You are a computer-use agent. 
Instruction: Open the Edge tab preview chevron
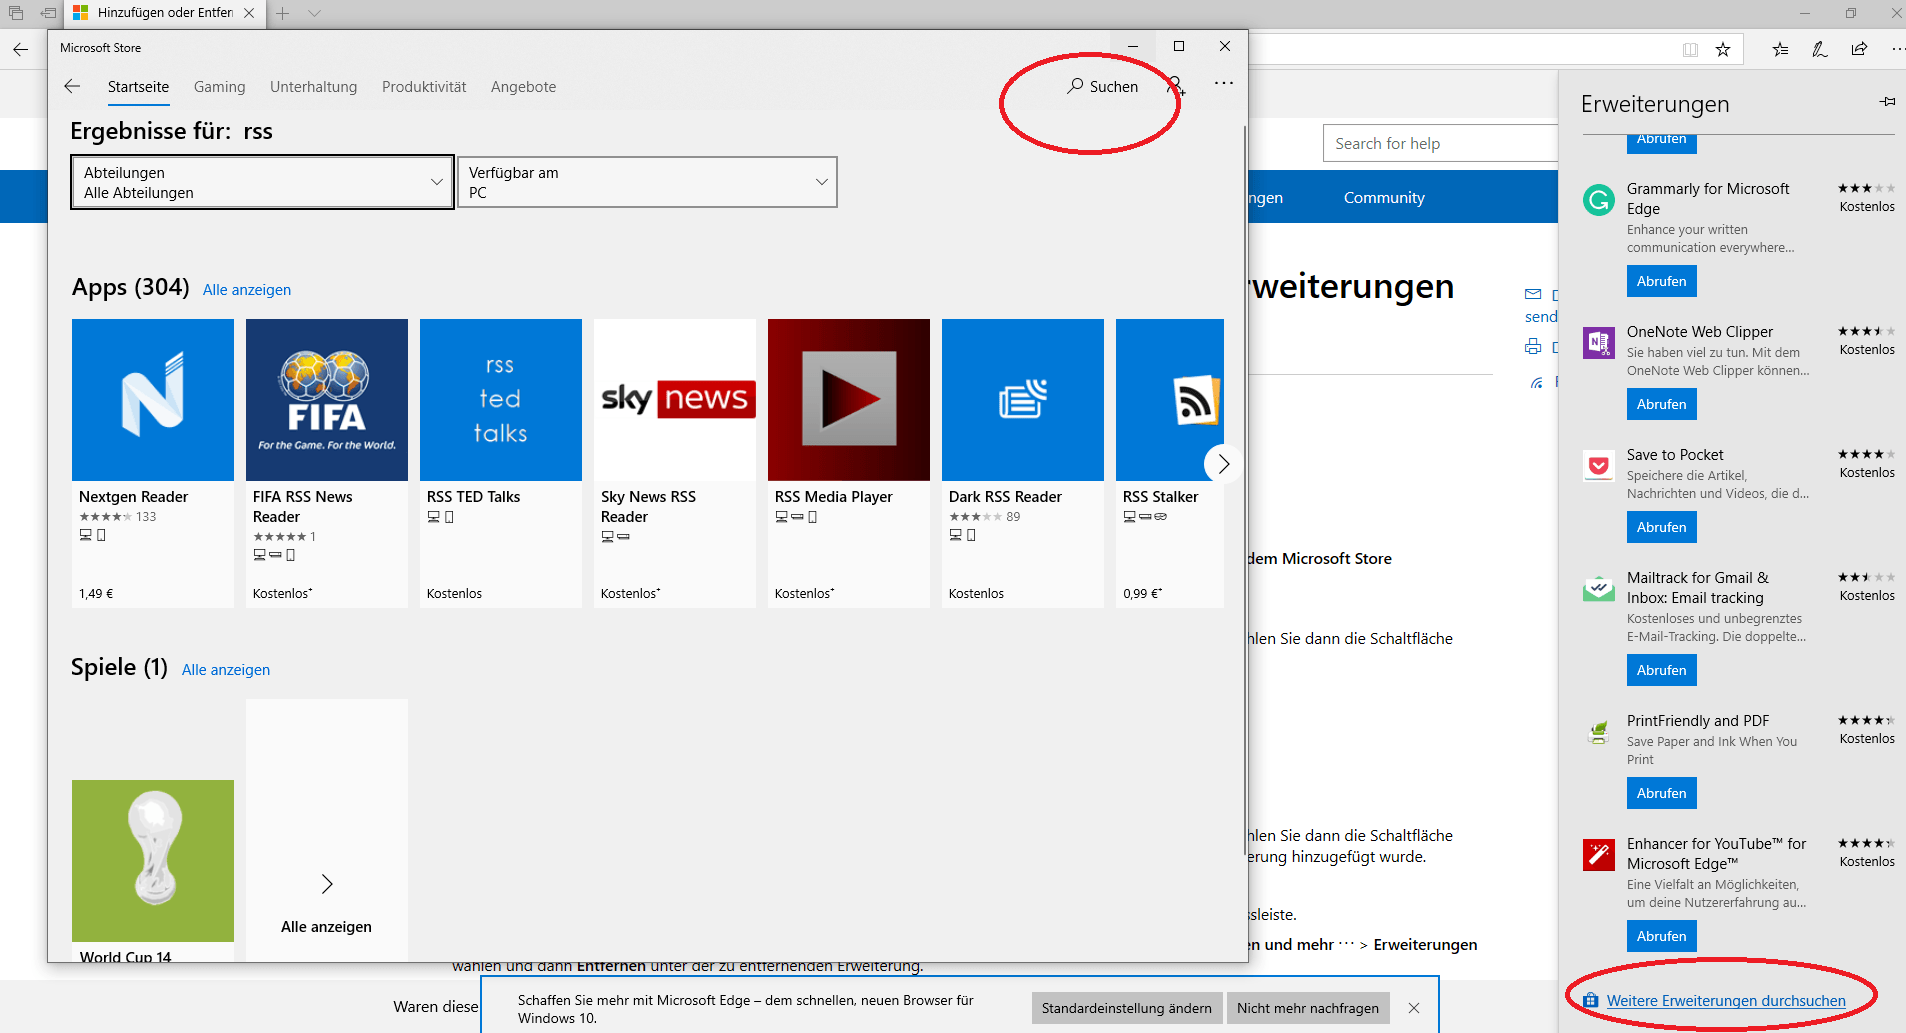[x=314, y=13]
